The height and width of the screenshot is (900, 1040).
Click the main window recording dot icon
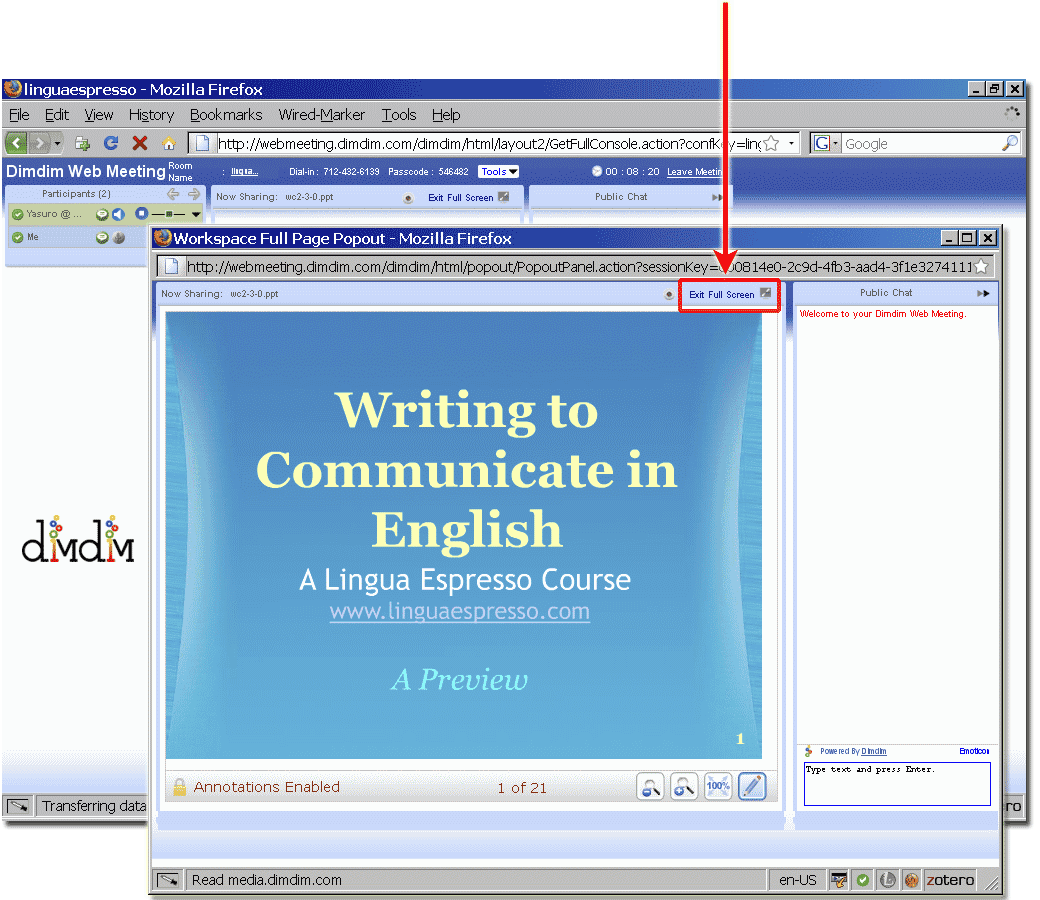coord(408,198)
